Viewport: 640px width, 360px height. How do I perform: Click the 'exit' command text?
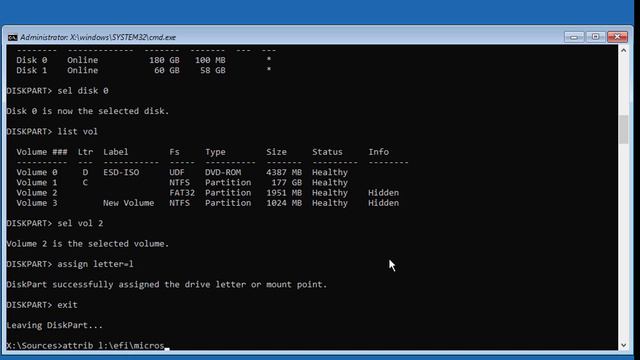click(67, 305)
